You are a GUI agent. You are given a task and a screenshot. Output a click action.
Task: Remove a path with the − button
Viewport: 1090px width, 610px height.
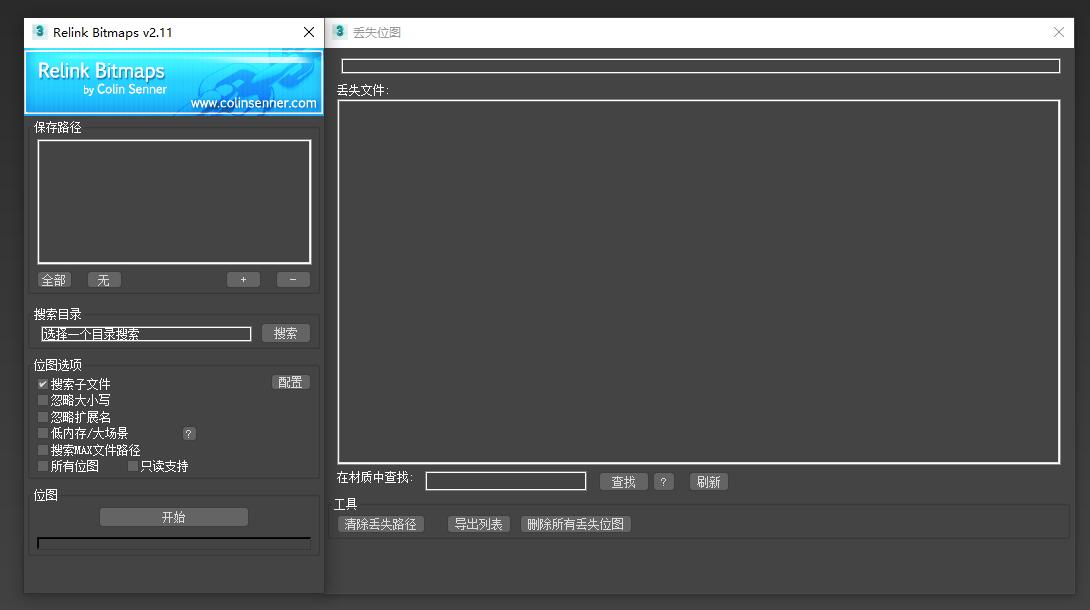[293, 280]
